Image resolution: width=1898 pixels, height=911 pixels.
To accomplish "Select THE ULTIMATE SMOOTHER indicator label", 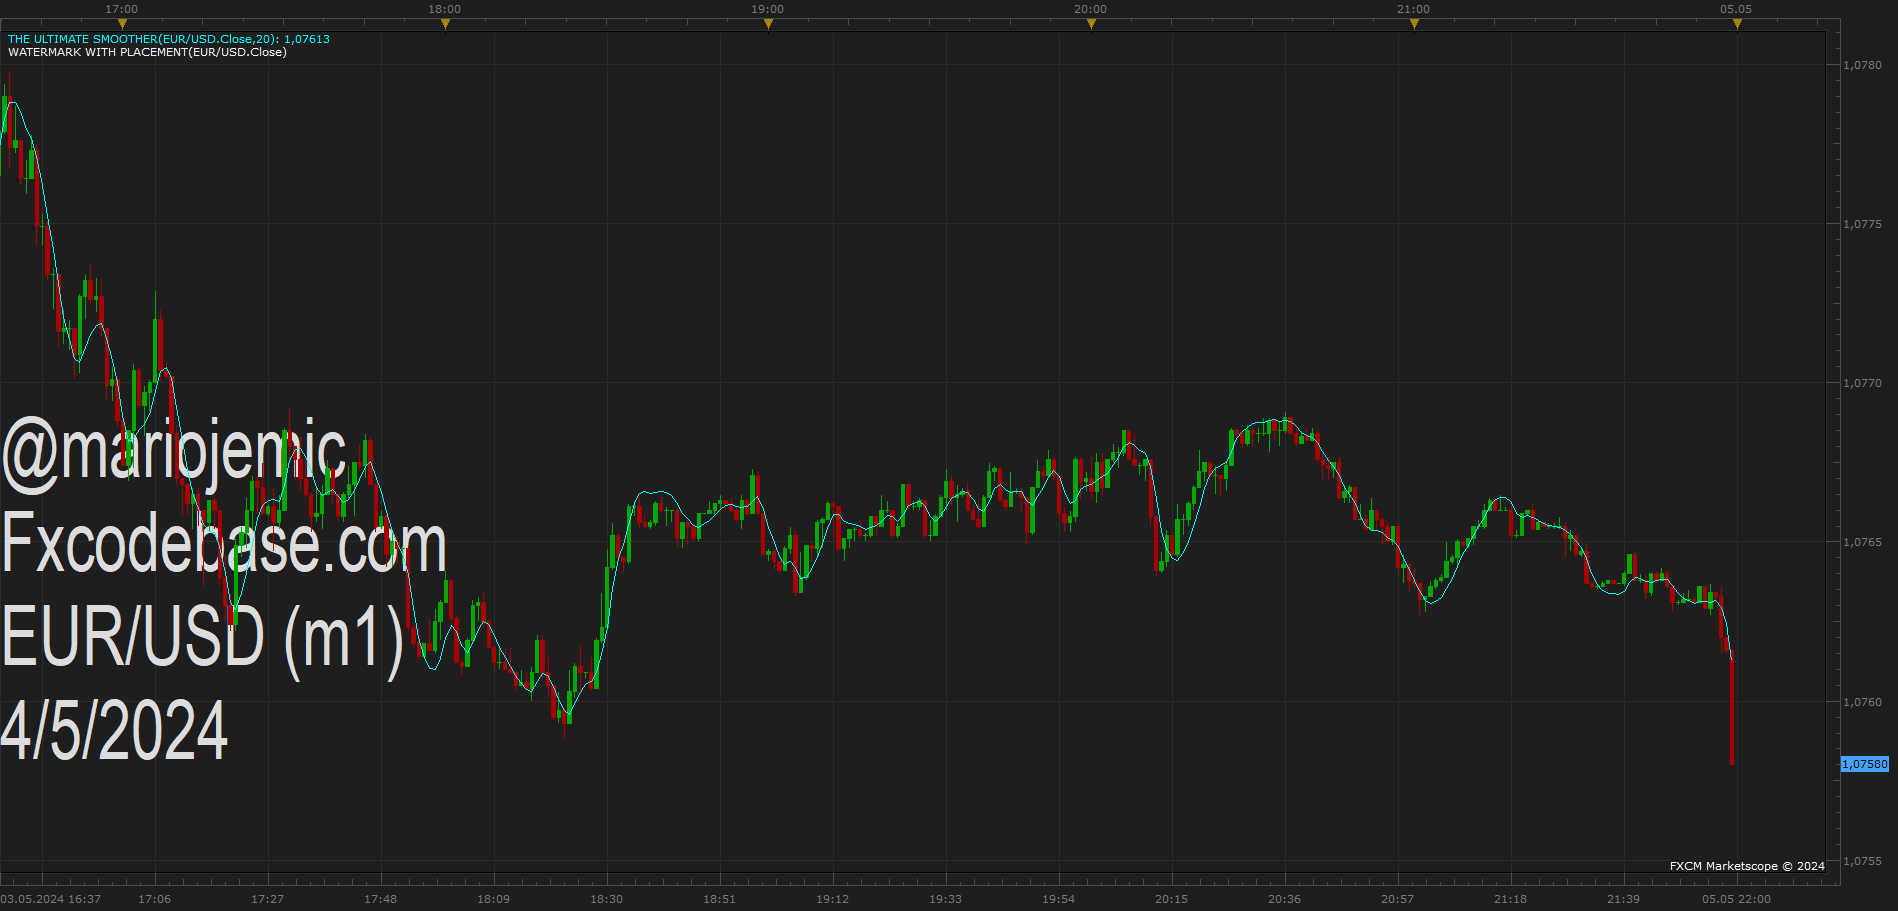I will tap(169, 39).
